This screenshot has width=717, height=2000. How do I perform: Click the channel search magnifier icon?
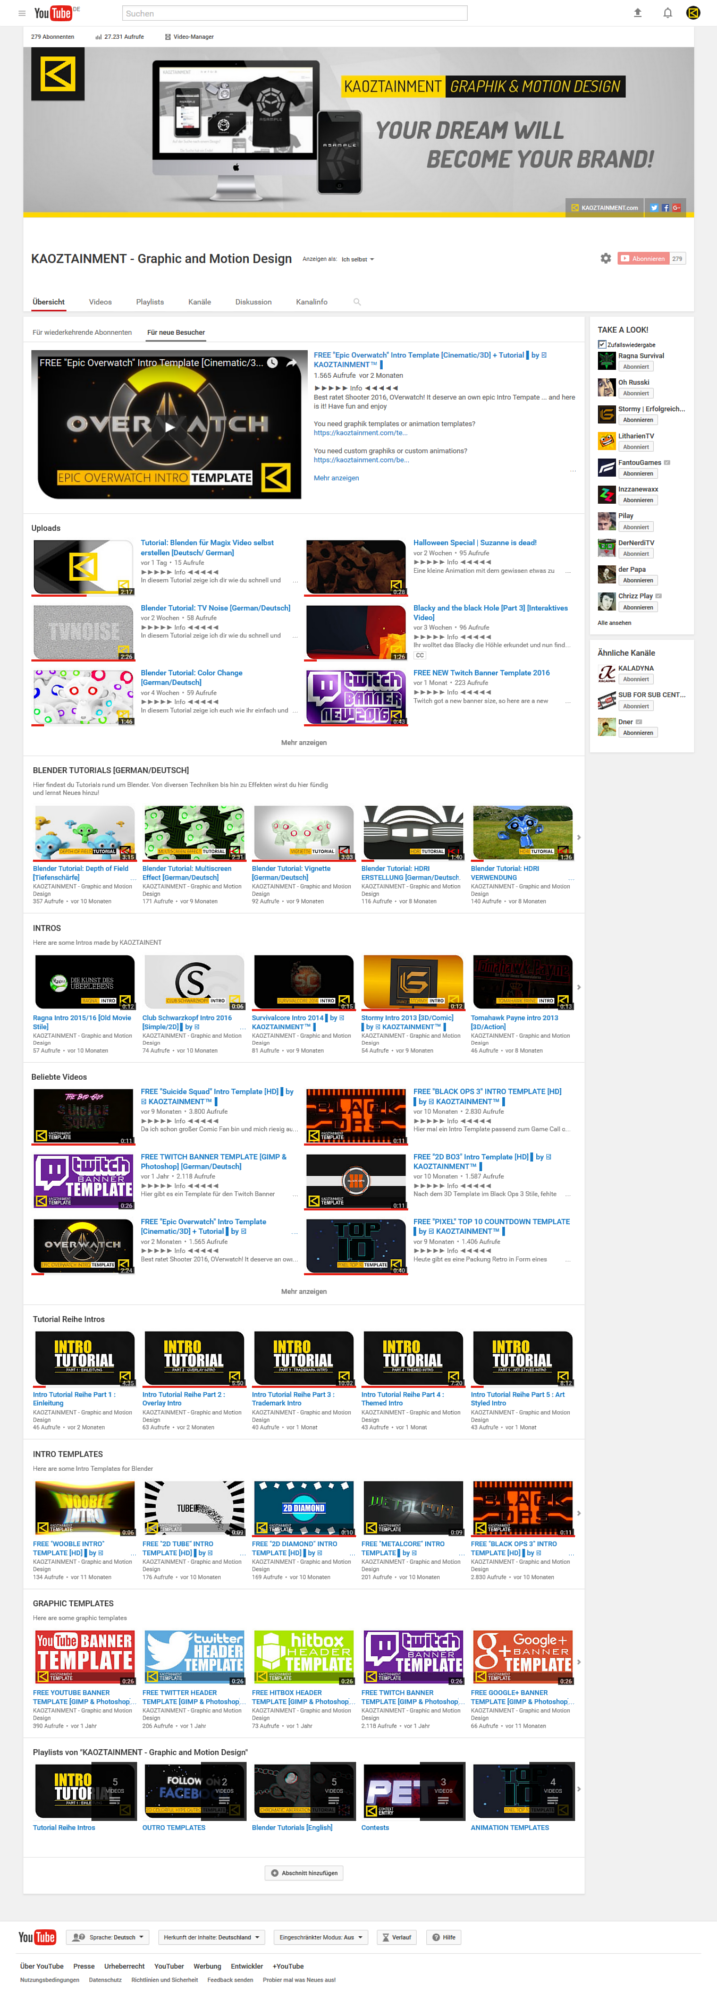tap(356, 302)
